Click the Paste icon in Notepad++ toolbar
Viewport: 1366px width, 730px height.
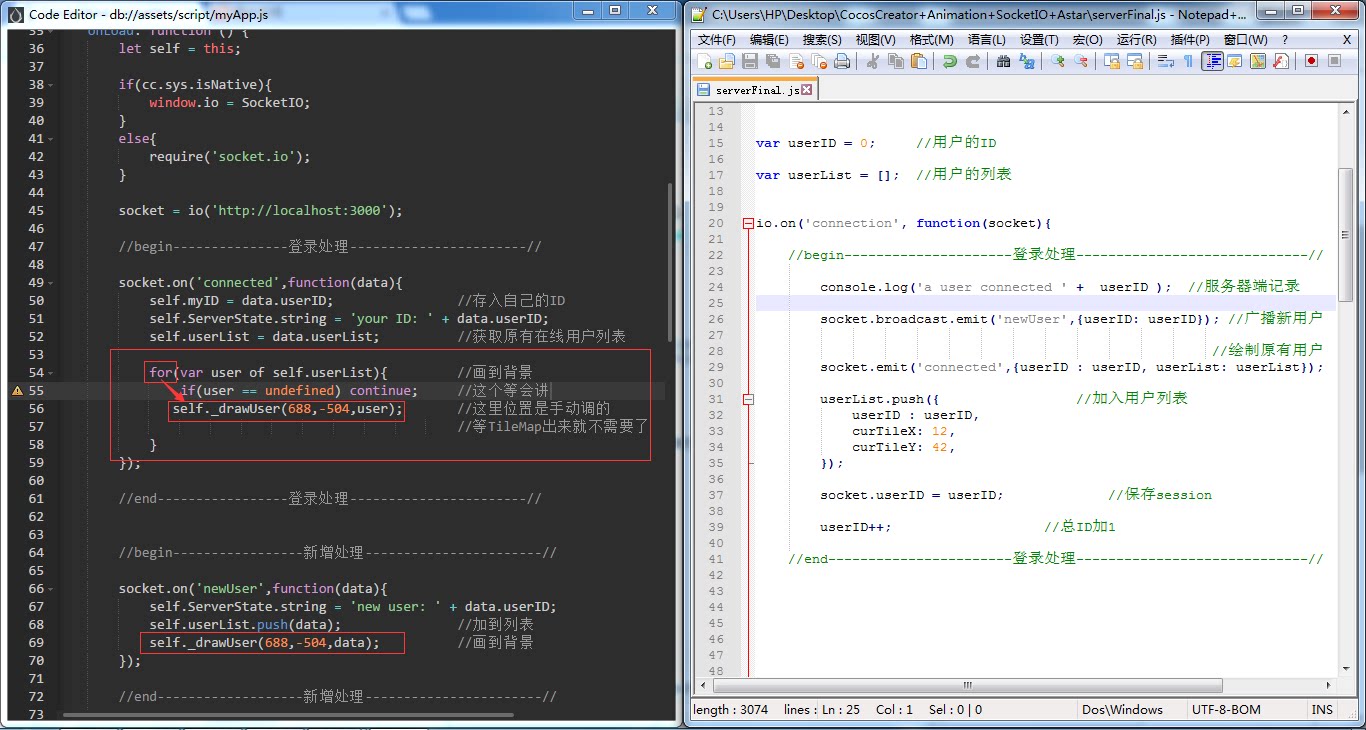point(919,61)
